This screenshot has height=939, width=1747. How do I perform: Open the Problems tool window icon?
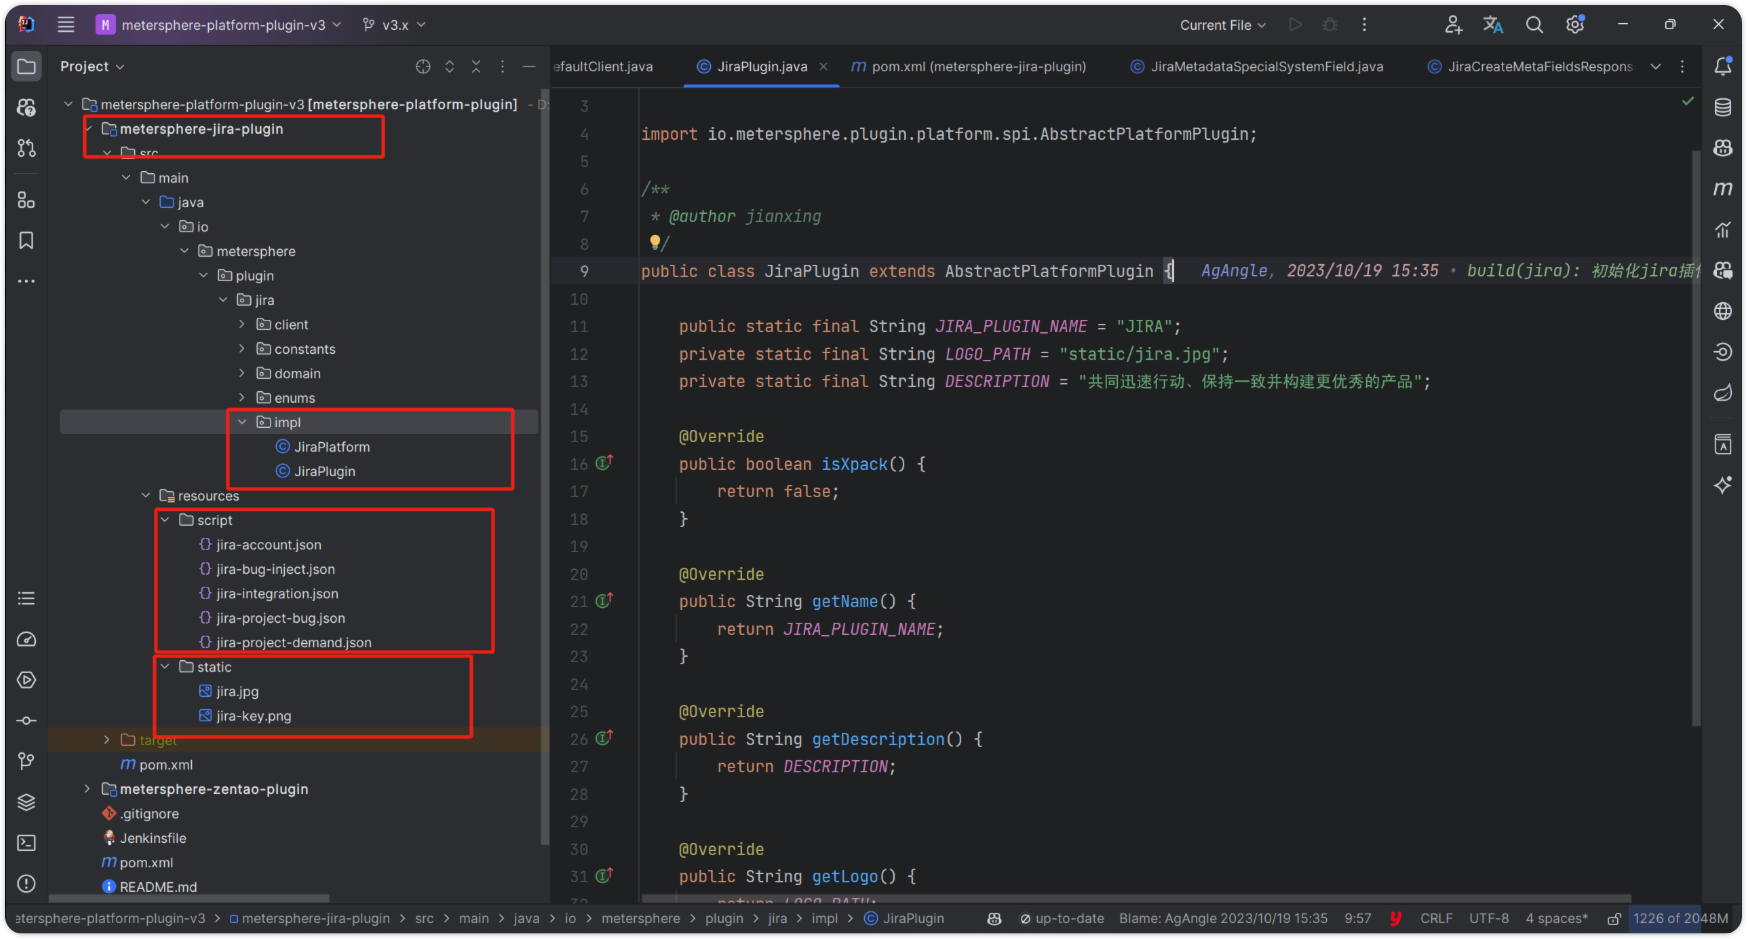tap(27, 884)
